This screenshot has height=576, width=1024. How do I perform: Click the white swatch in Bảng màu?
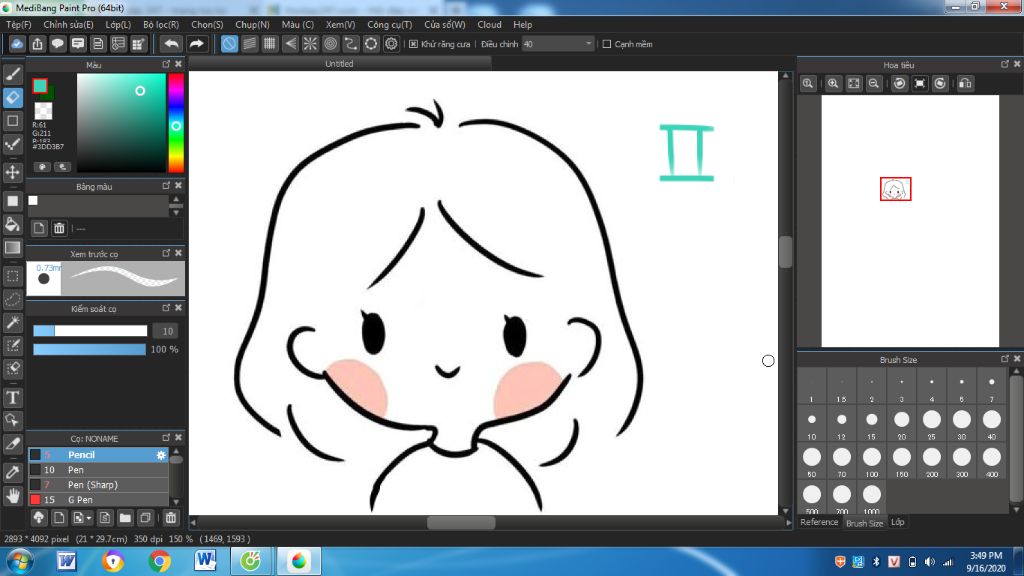point(33,200)
